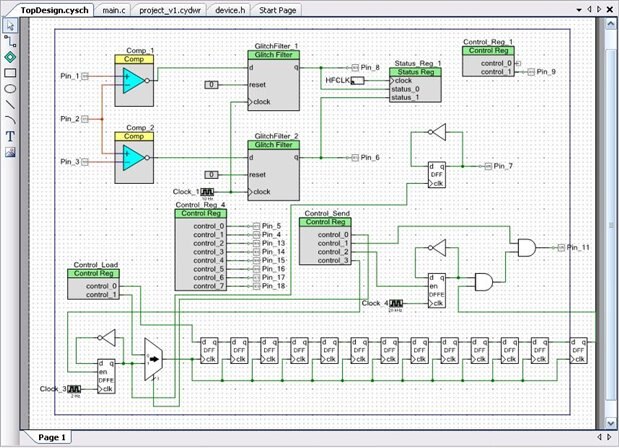Select the Pin_16 output terminal

(x=257, y=269)
